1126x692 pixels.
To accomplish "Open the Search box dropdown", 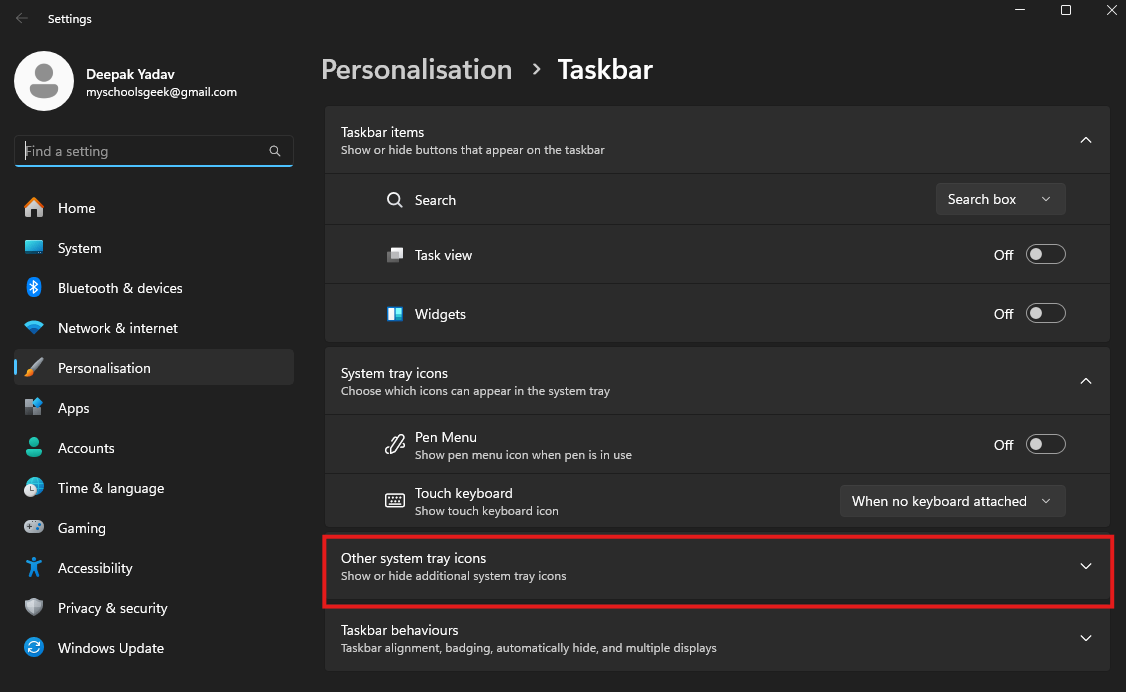I will click(1000, 199).
